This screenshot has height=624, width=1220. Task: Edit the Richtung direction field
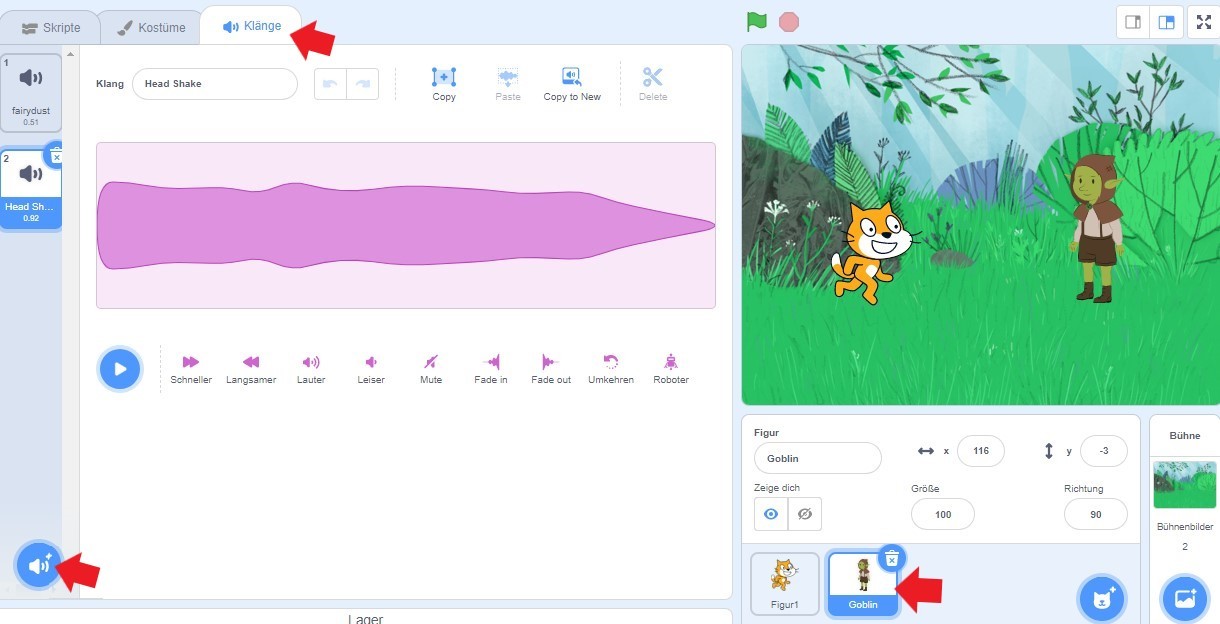coord(1096,514)
